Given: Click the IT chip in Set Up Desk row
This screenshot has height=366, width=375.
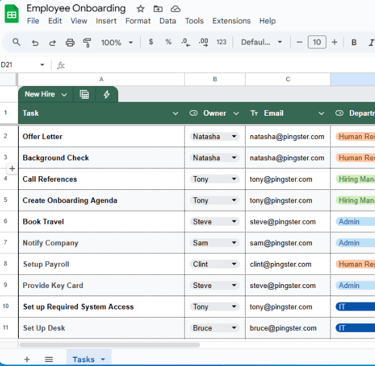Looking at the screenshot, I should coord(355,328).
